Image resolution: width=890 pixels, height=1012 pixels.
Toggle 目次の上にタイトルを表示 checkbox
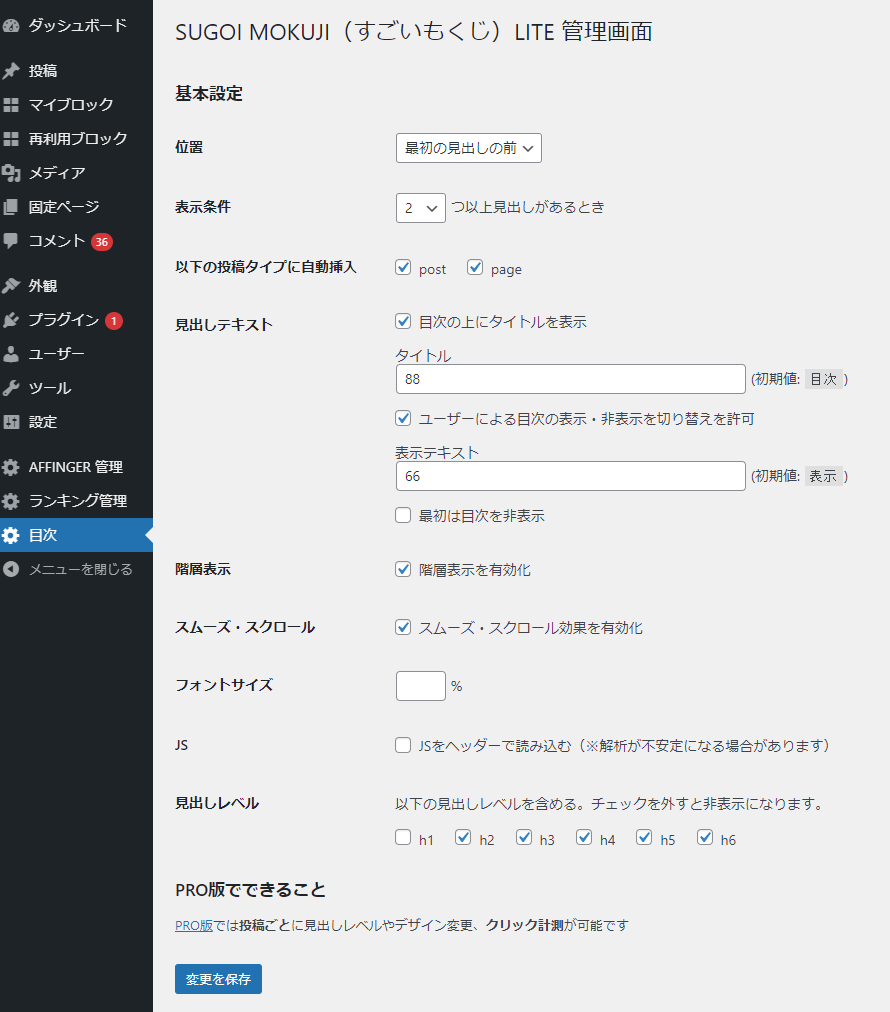click(403, 321)
